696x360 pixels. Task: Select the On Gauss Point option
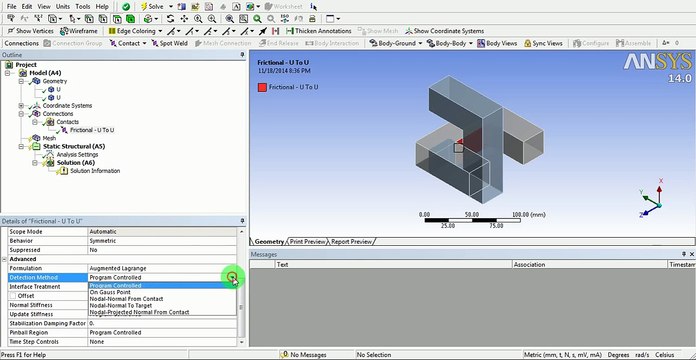pyautogui.click(x=162, y=292)
